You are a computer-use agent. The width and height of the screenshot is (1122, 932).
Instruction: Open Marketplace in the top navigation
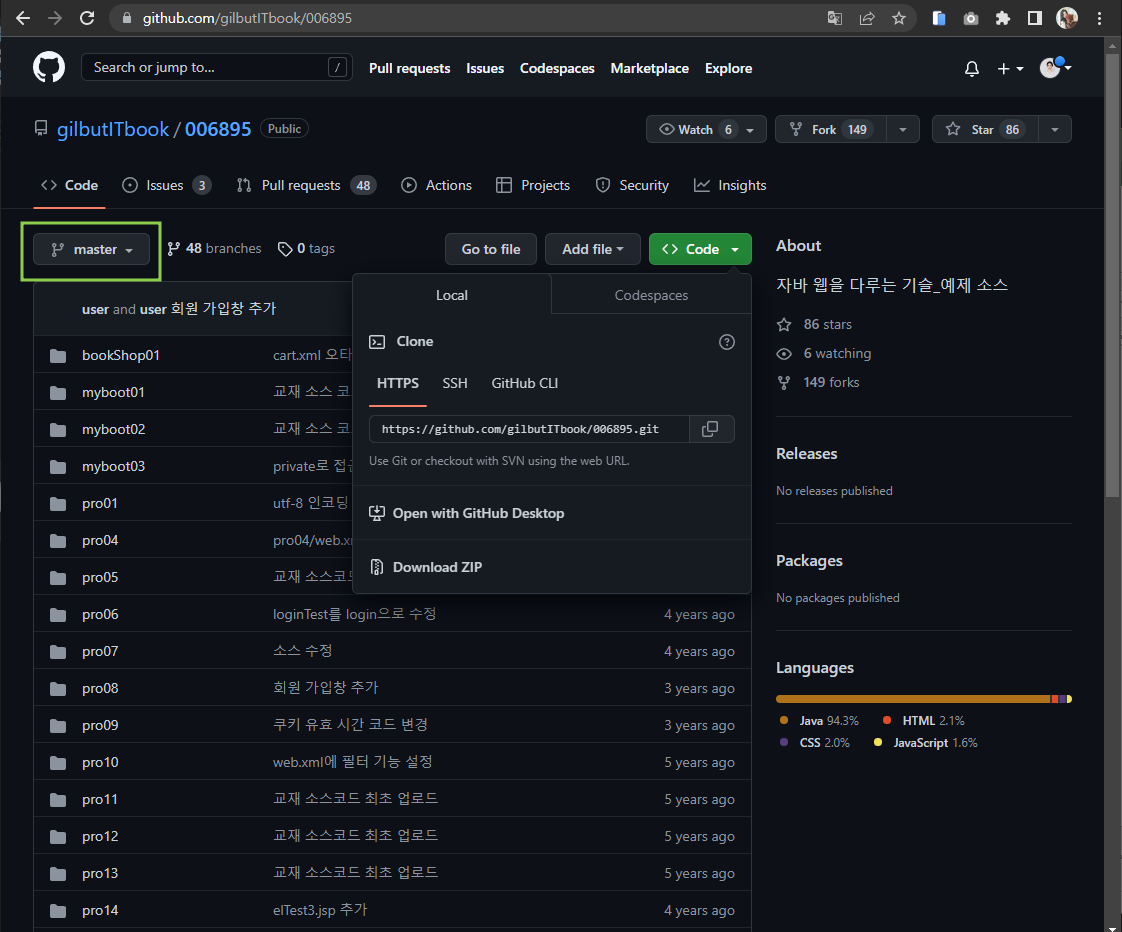pyautogui.click(x=649, y=68)
